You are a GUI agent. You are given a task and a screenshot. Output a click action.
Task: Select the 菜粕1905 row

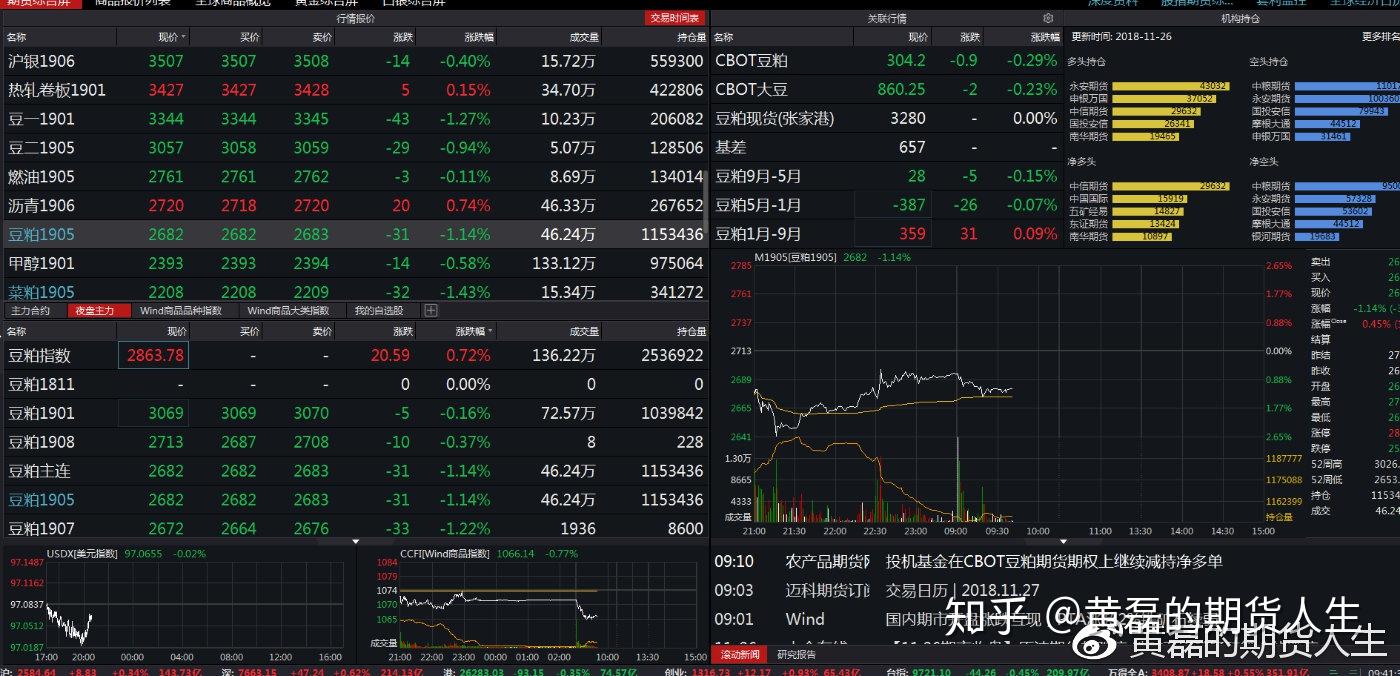354,292
